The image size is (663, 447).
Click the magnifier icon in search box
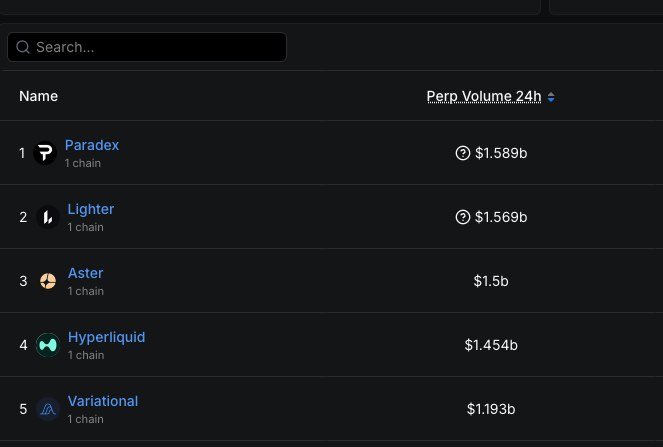23,47
